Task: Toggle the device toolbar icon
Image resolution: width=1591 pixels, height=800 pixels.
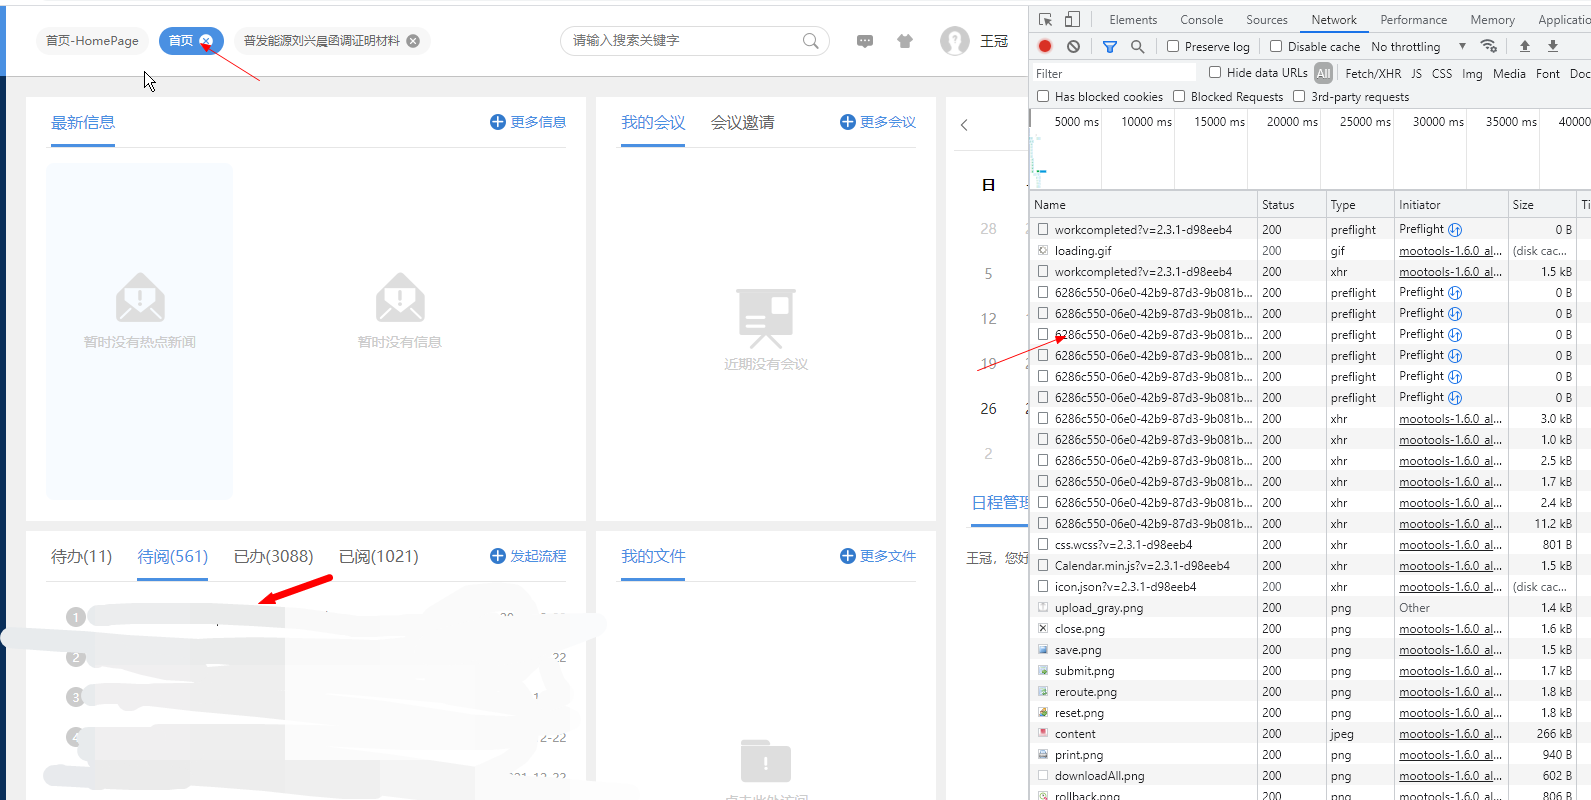Action: point(1072,20)
